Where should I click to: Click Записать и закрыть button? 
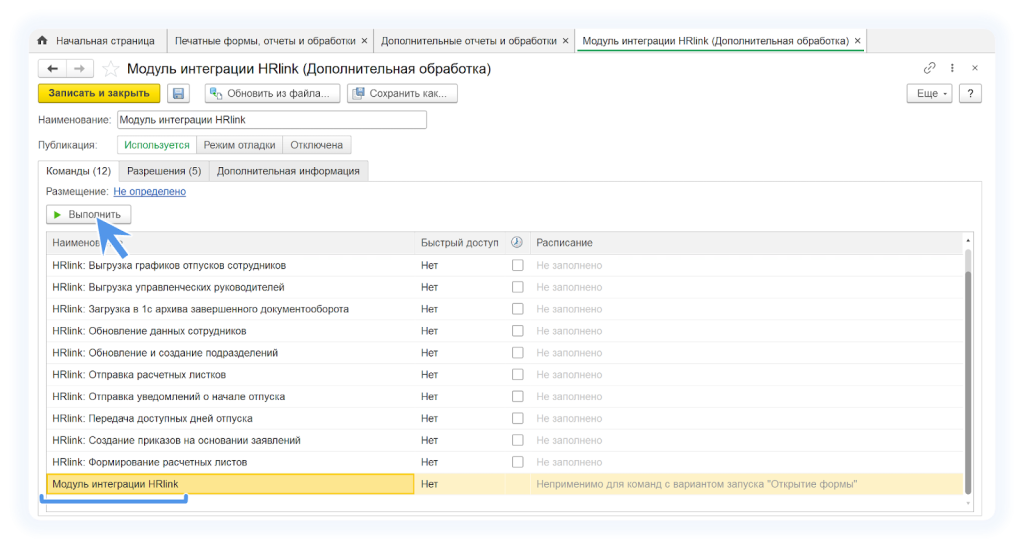coord(99,93)
